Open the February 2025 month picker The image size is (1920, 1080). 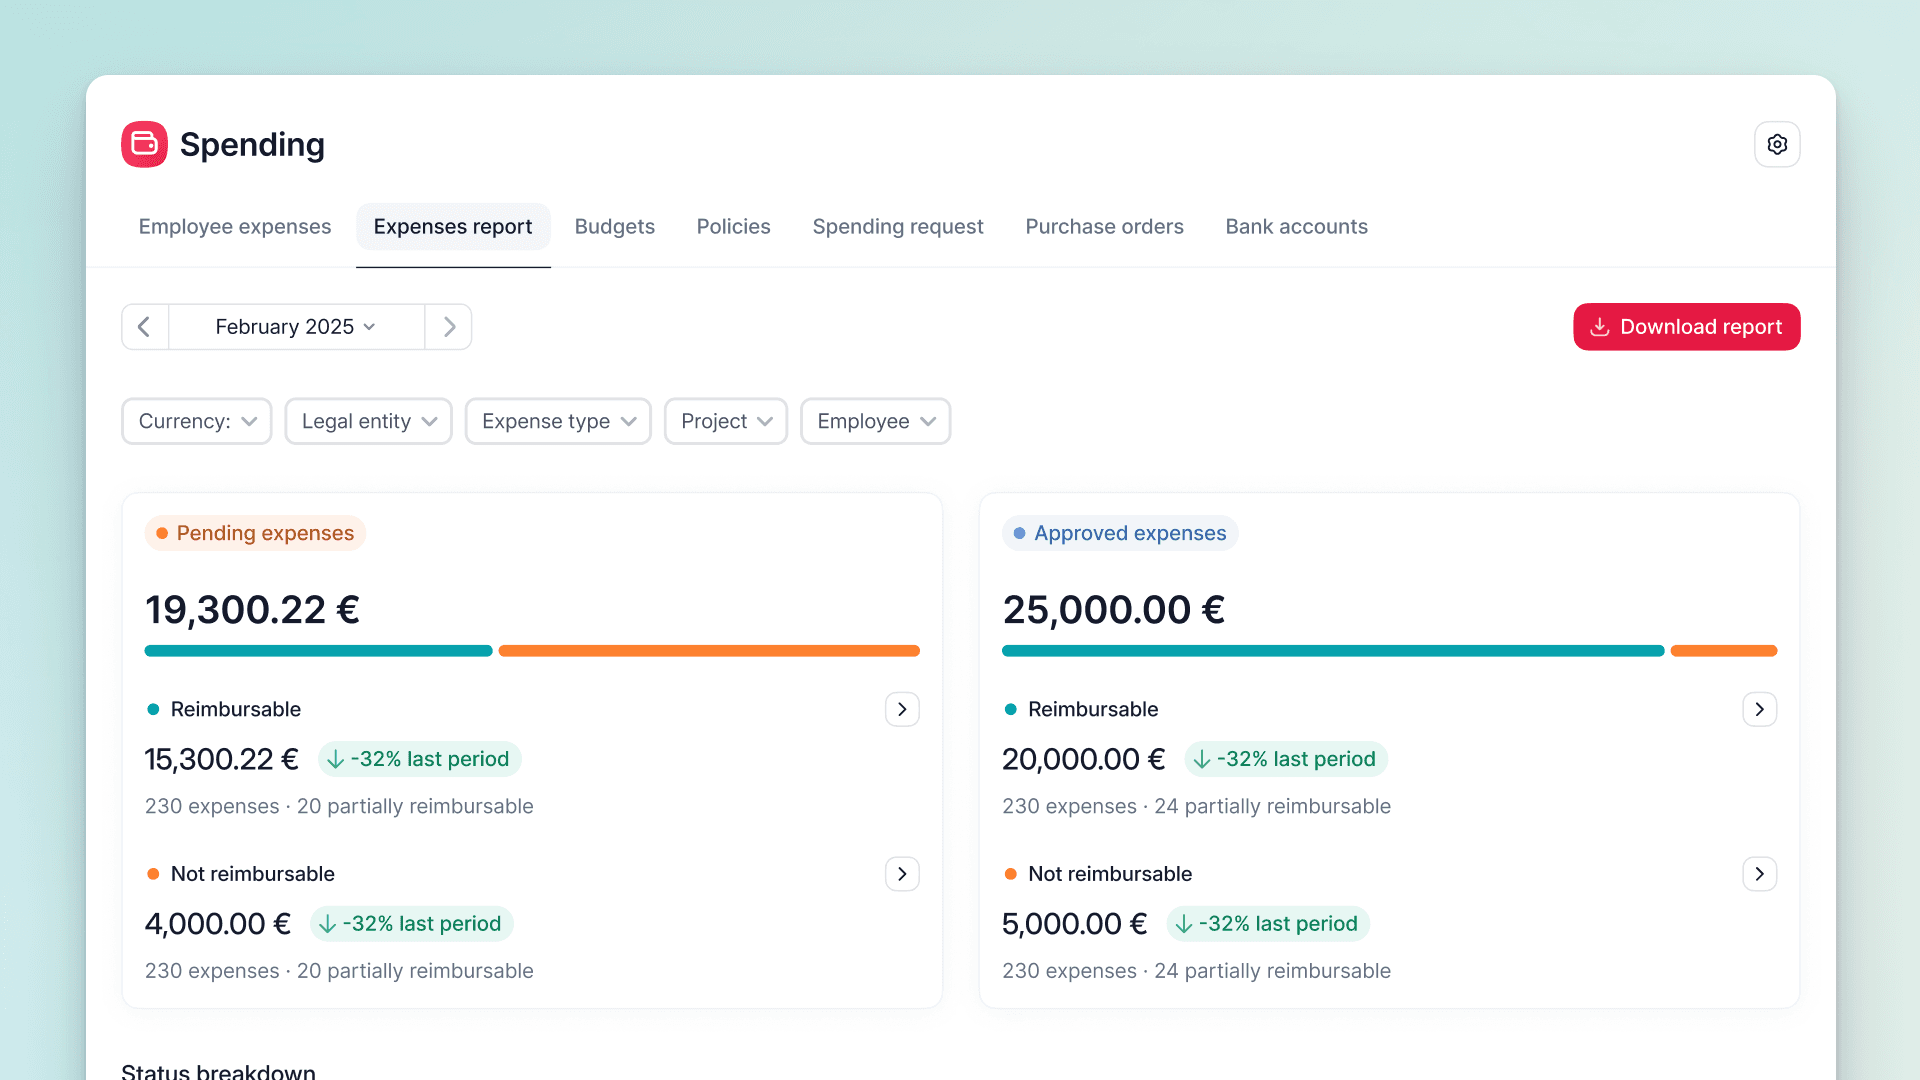pyautogui.click(x=294, y=327)
